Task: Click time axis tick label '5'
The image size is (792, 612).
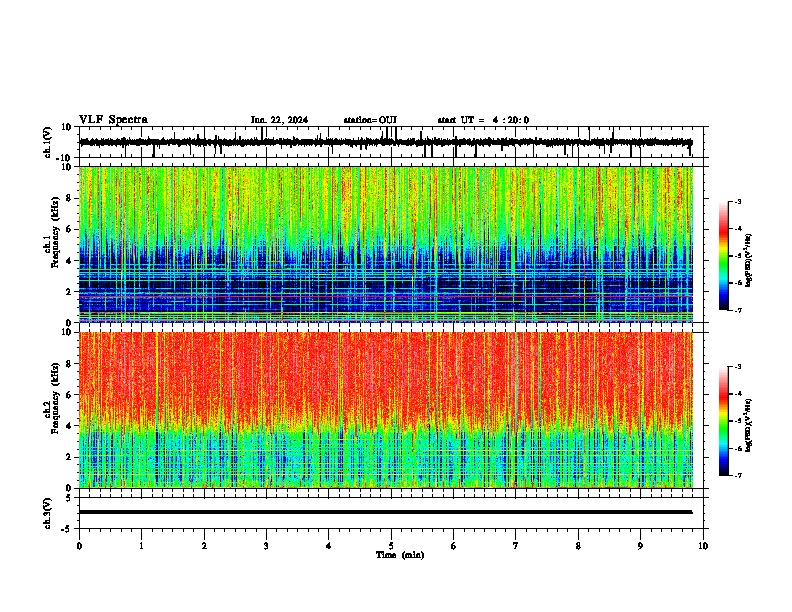Action: (391, 546)
